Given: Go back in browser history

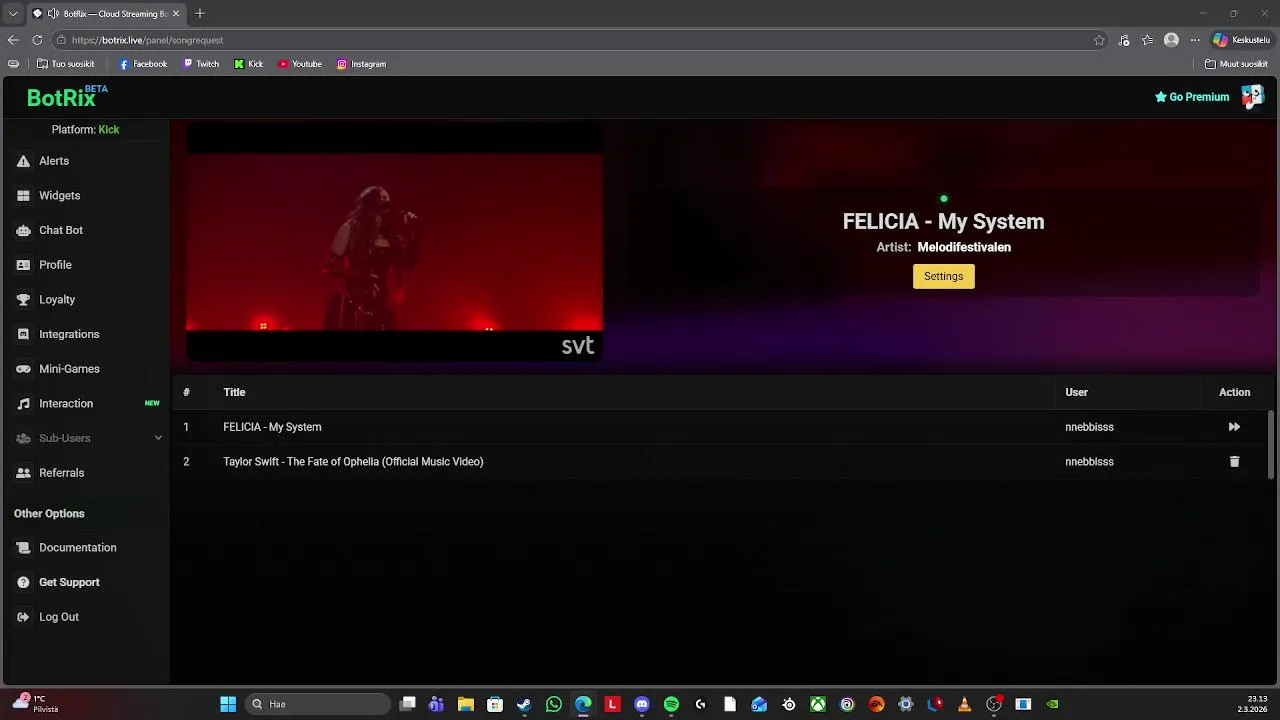Looking at the screenshot, I should [x=13, y=40].
